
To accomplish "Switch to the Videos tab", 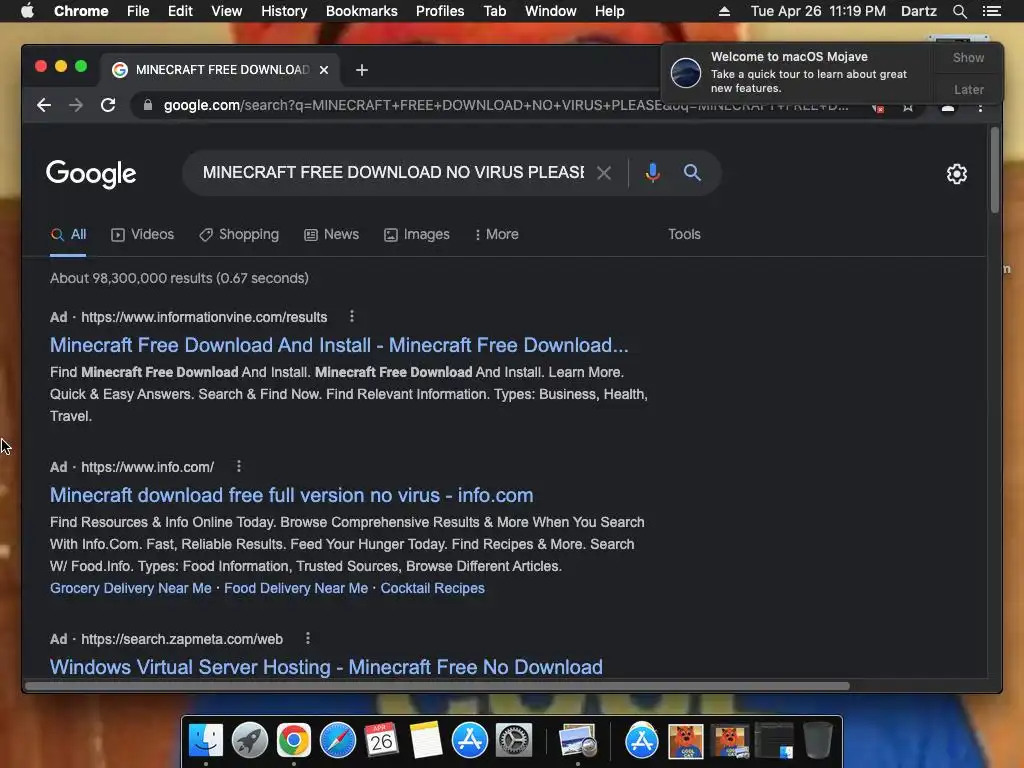I will click(142, 234).
